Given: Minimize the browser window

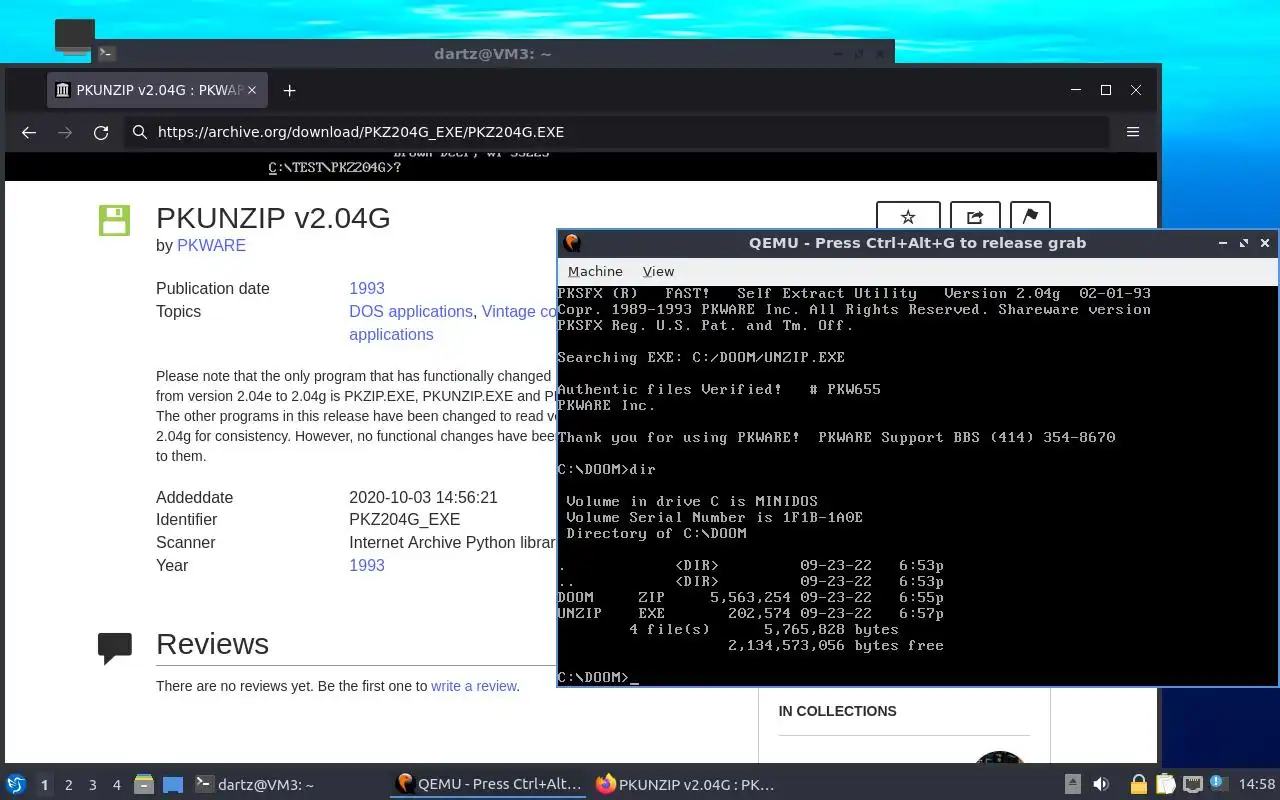Looking at the screenshot, I should click(x=1076, y=90).
